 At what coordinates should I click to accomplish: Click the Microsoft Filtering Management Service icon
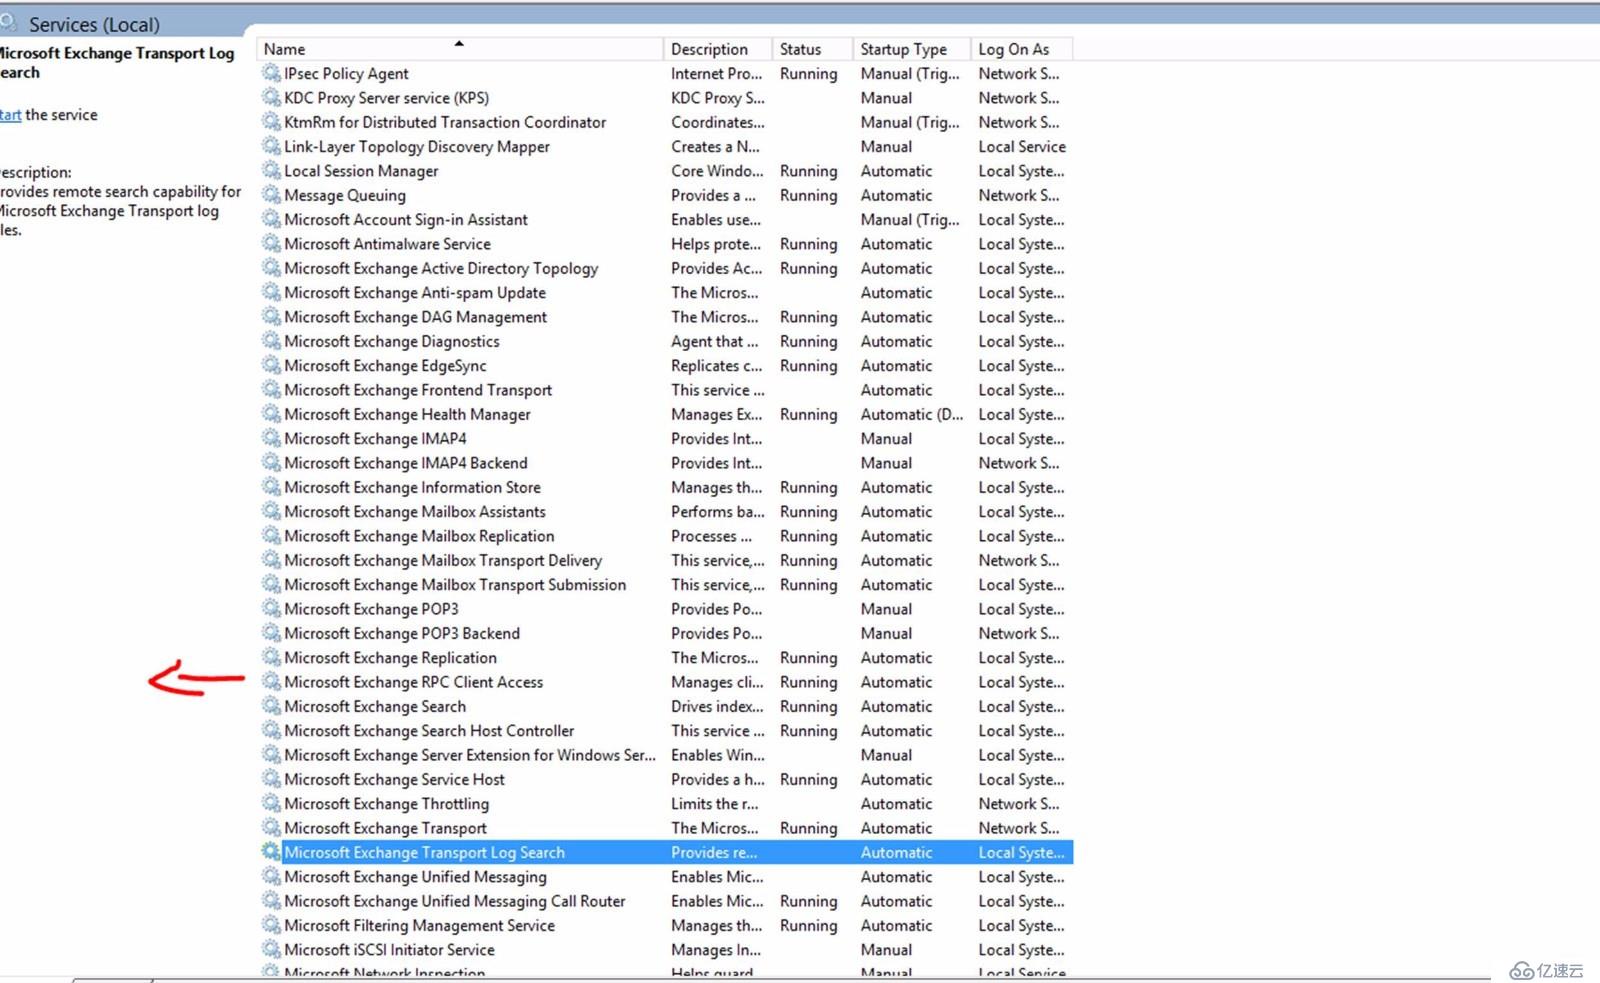coord(271,924)
